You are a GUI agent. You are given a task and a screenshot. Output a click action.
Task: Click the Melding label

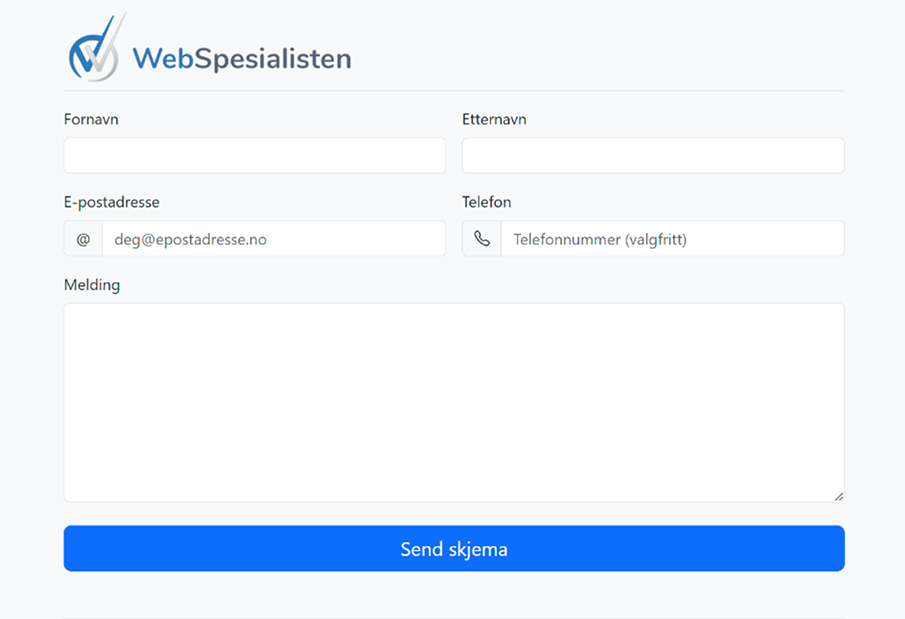(x=92, y=285)
